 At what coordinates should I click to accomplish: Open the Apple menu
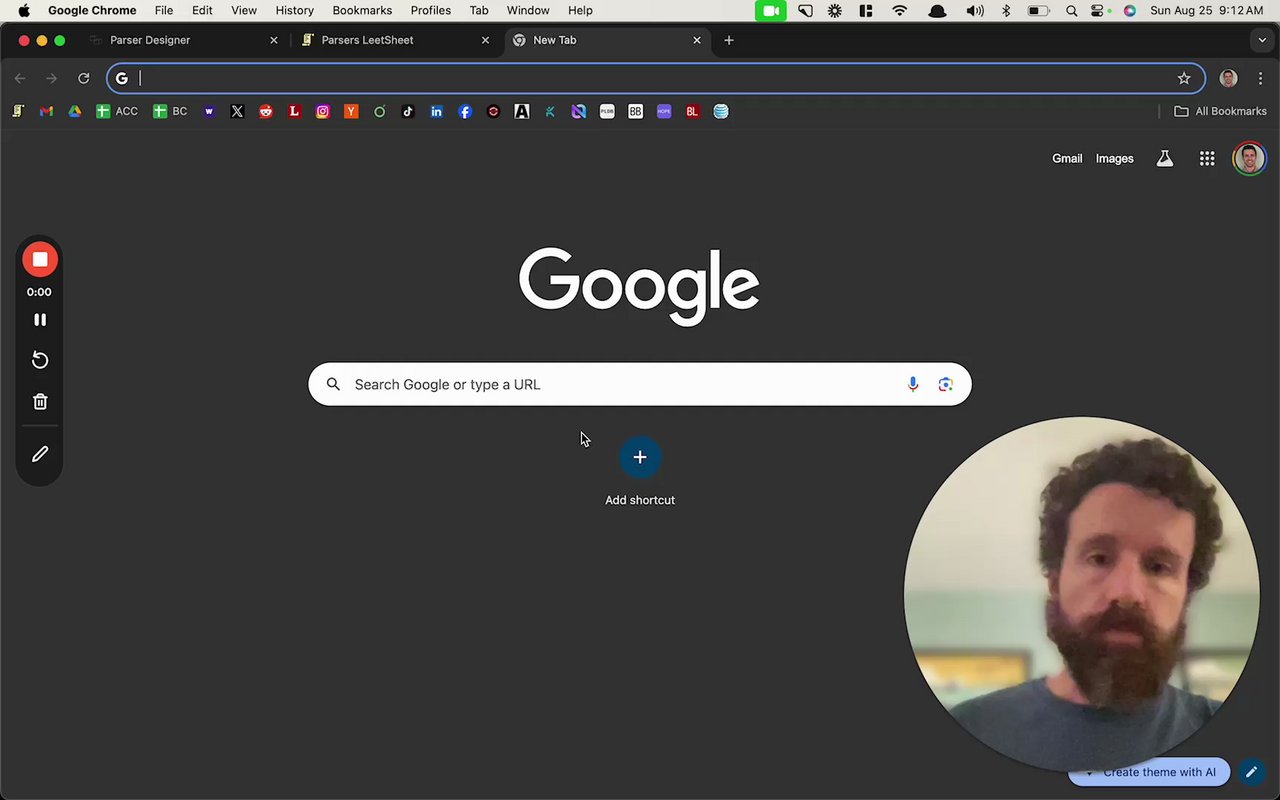click(x=23, y=10)
